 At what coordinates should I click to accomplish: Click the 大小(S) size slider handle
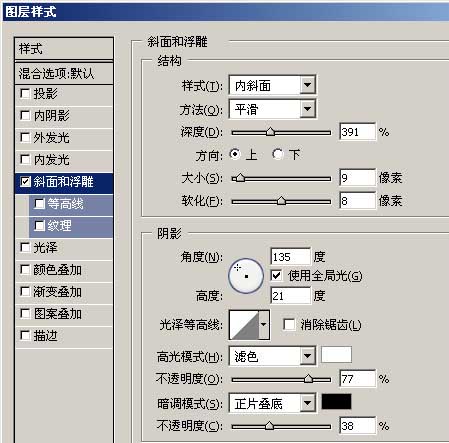coord(240,178)
